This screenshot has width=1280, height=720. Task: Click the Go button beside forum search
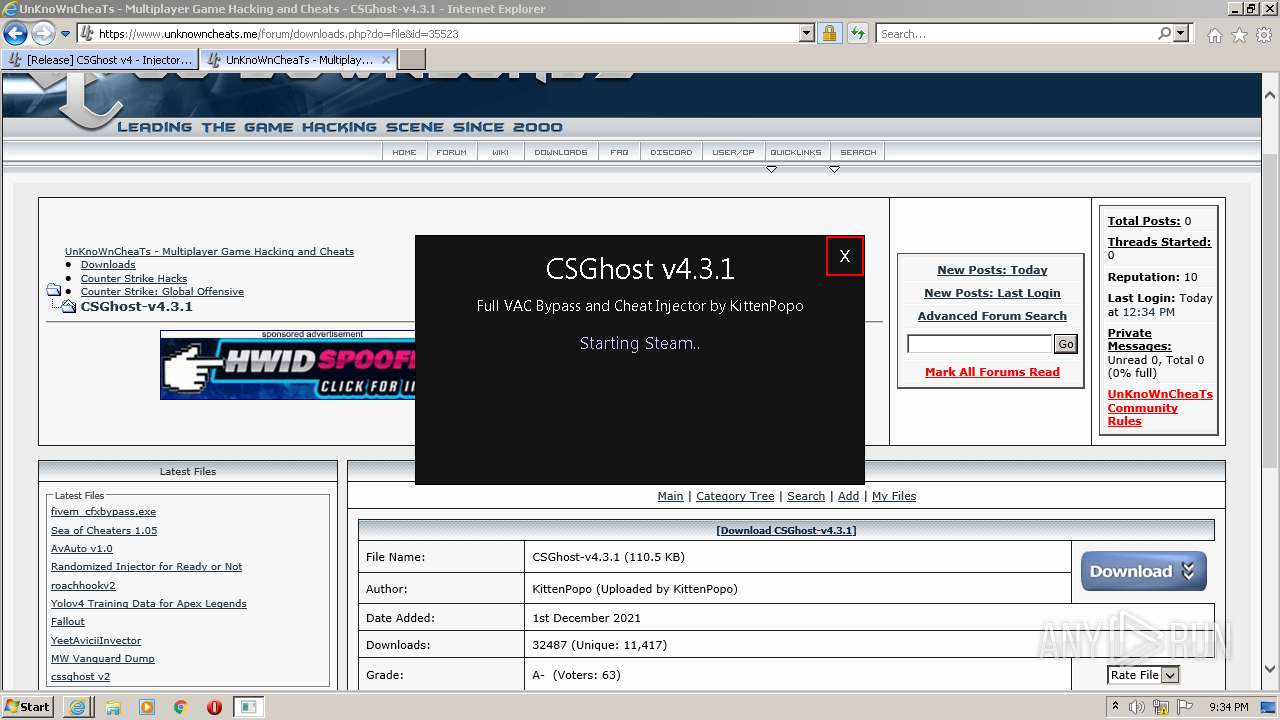tap(1066, 344)
